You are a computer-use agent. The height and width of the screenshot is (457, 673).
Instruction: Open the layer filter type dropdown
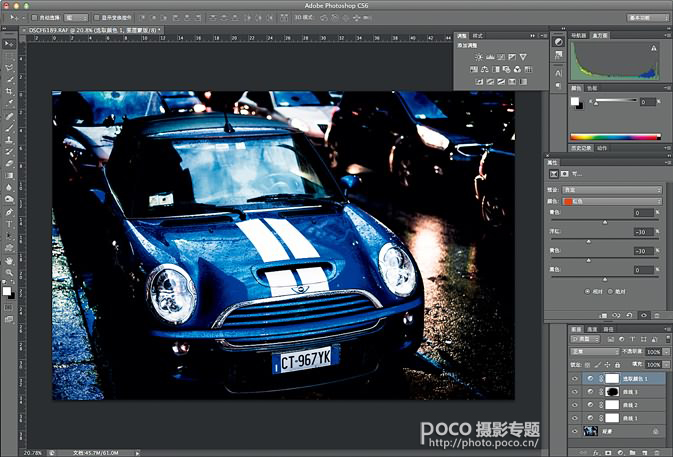(x=585, y=339)
